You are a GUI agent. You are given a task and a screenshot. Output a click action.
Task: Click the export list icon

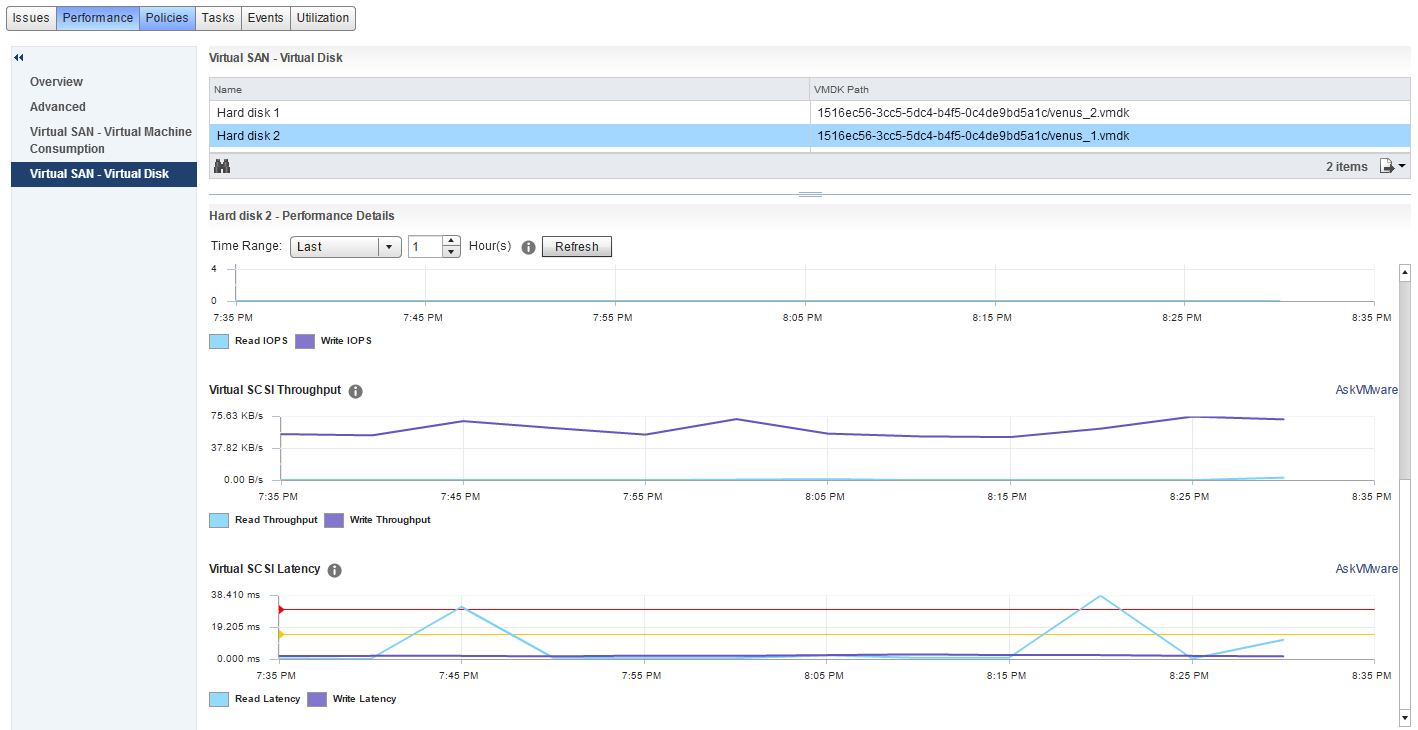(1388, 166)
